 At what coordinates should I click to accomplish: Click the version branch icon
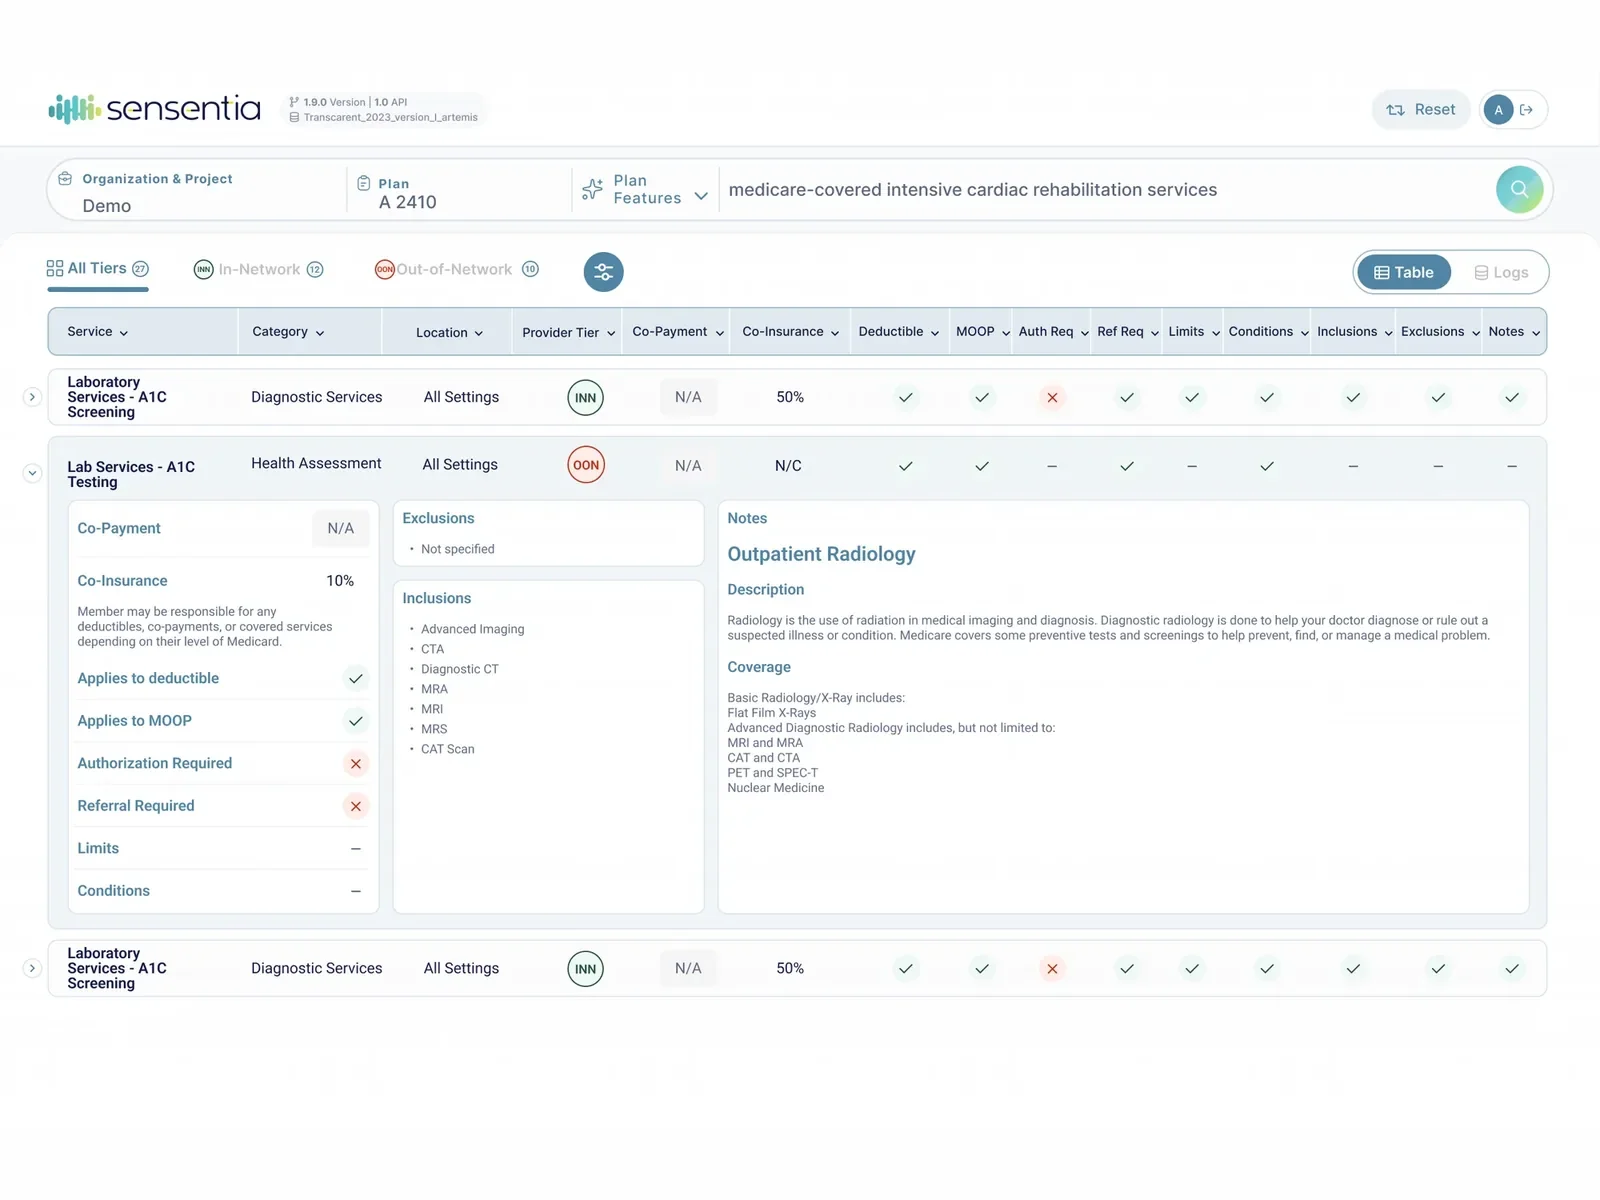(294, 102)
